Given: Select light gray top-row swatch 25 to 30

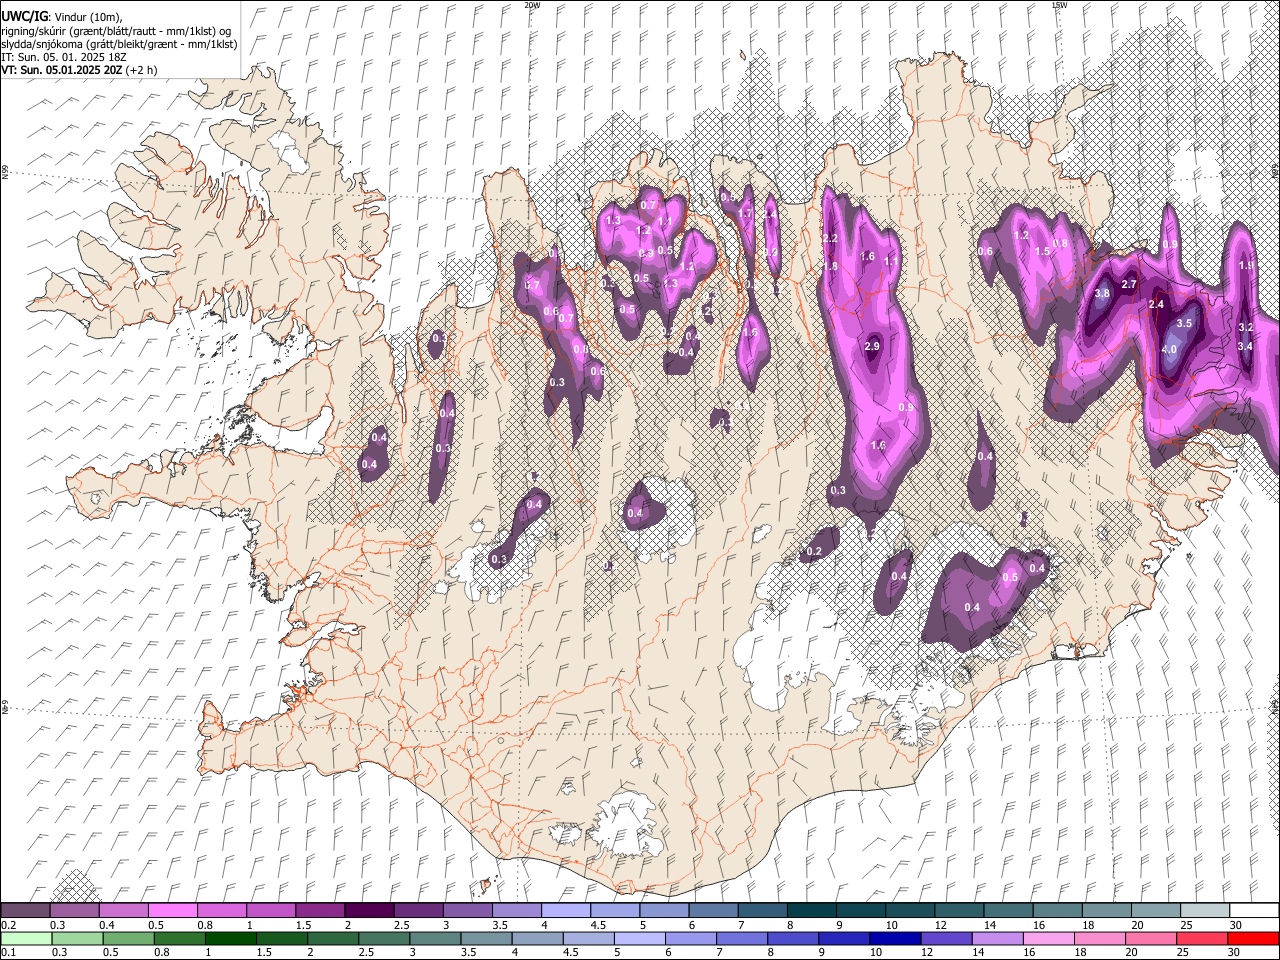Looking at the screenshot, I should tap(1204, 910).
